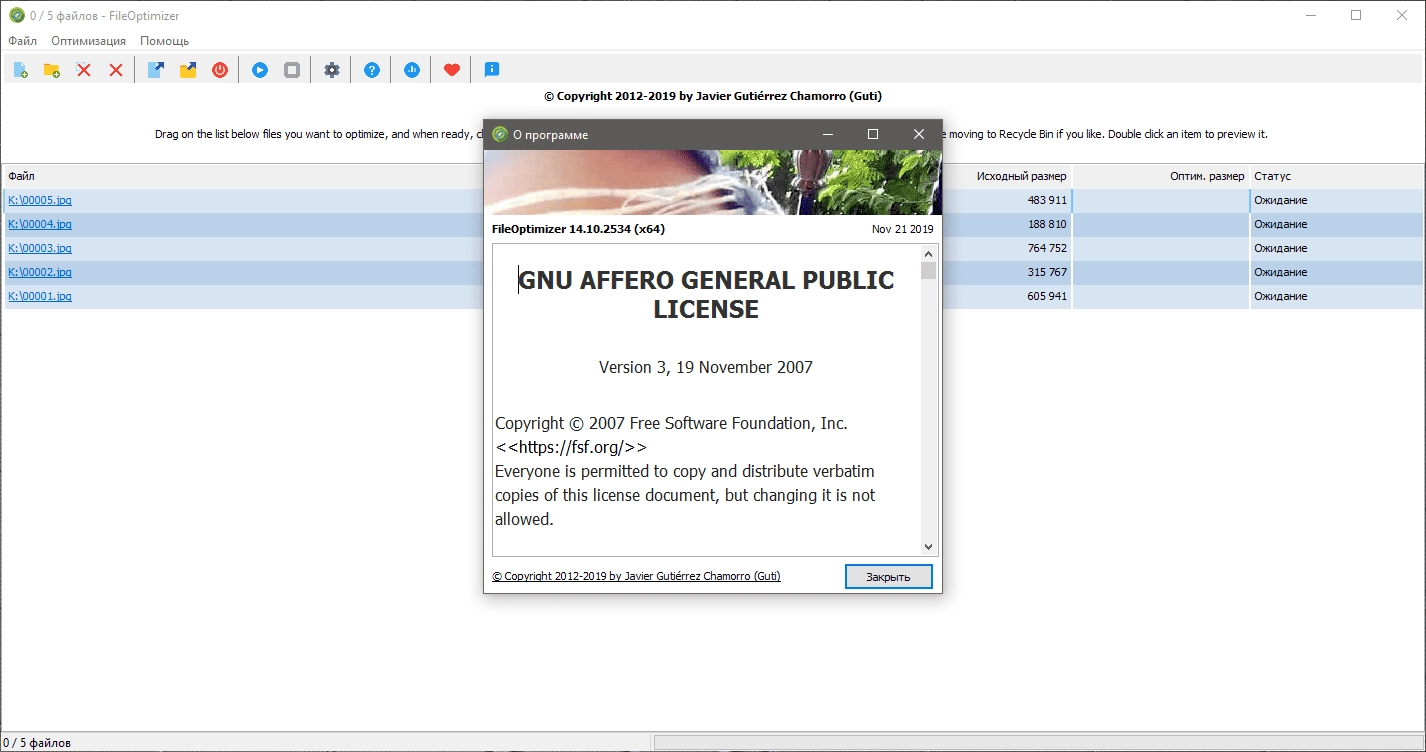Open the K:\00002.jpg file link
Screen dimensions: 1426x752
click(x=40, y=272)
